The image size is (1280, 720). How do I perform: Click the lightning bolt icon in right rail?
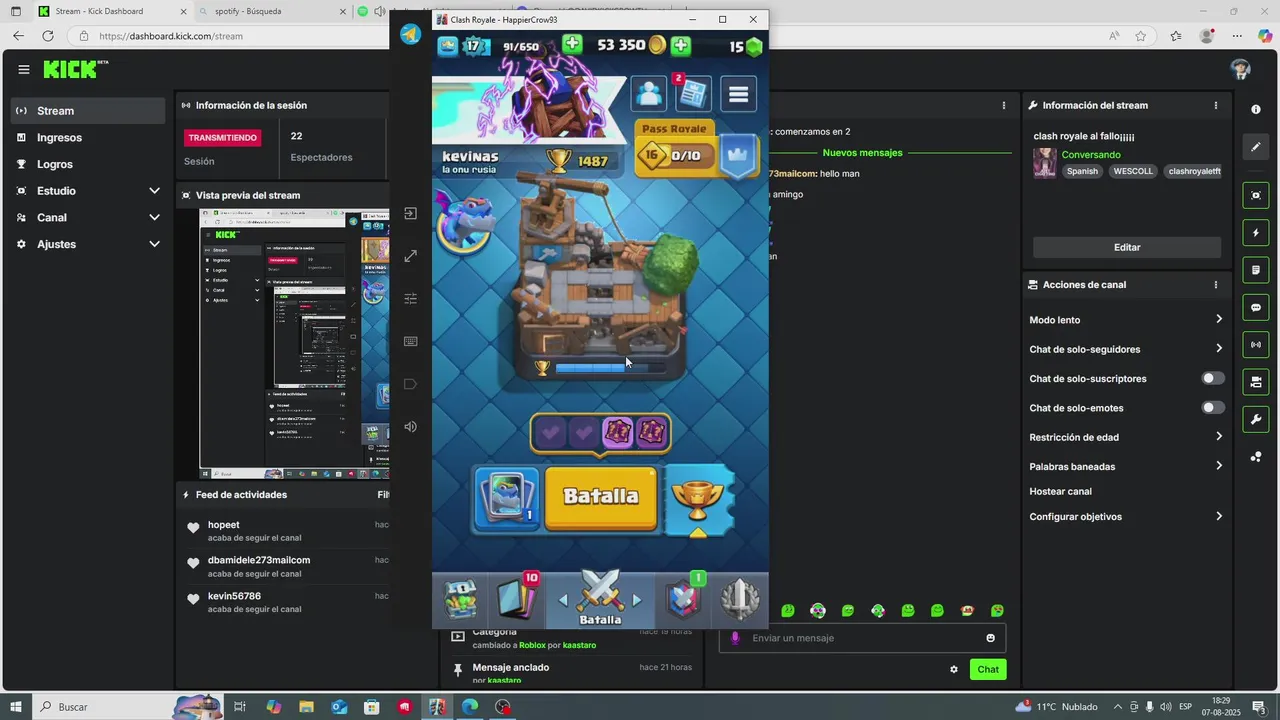pyautogui.click(x=1256, y=233)
